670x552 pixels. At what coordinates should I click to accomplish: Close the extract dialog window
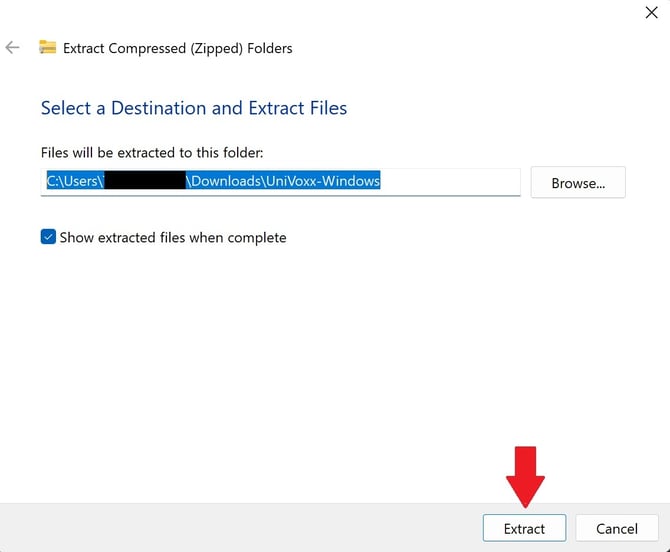click(651, 12)
